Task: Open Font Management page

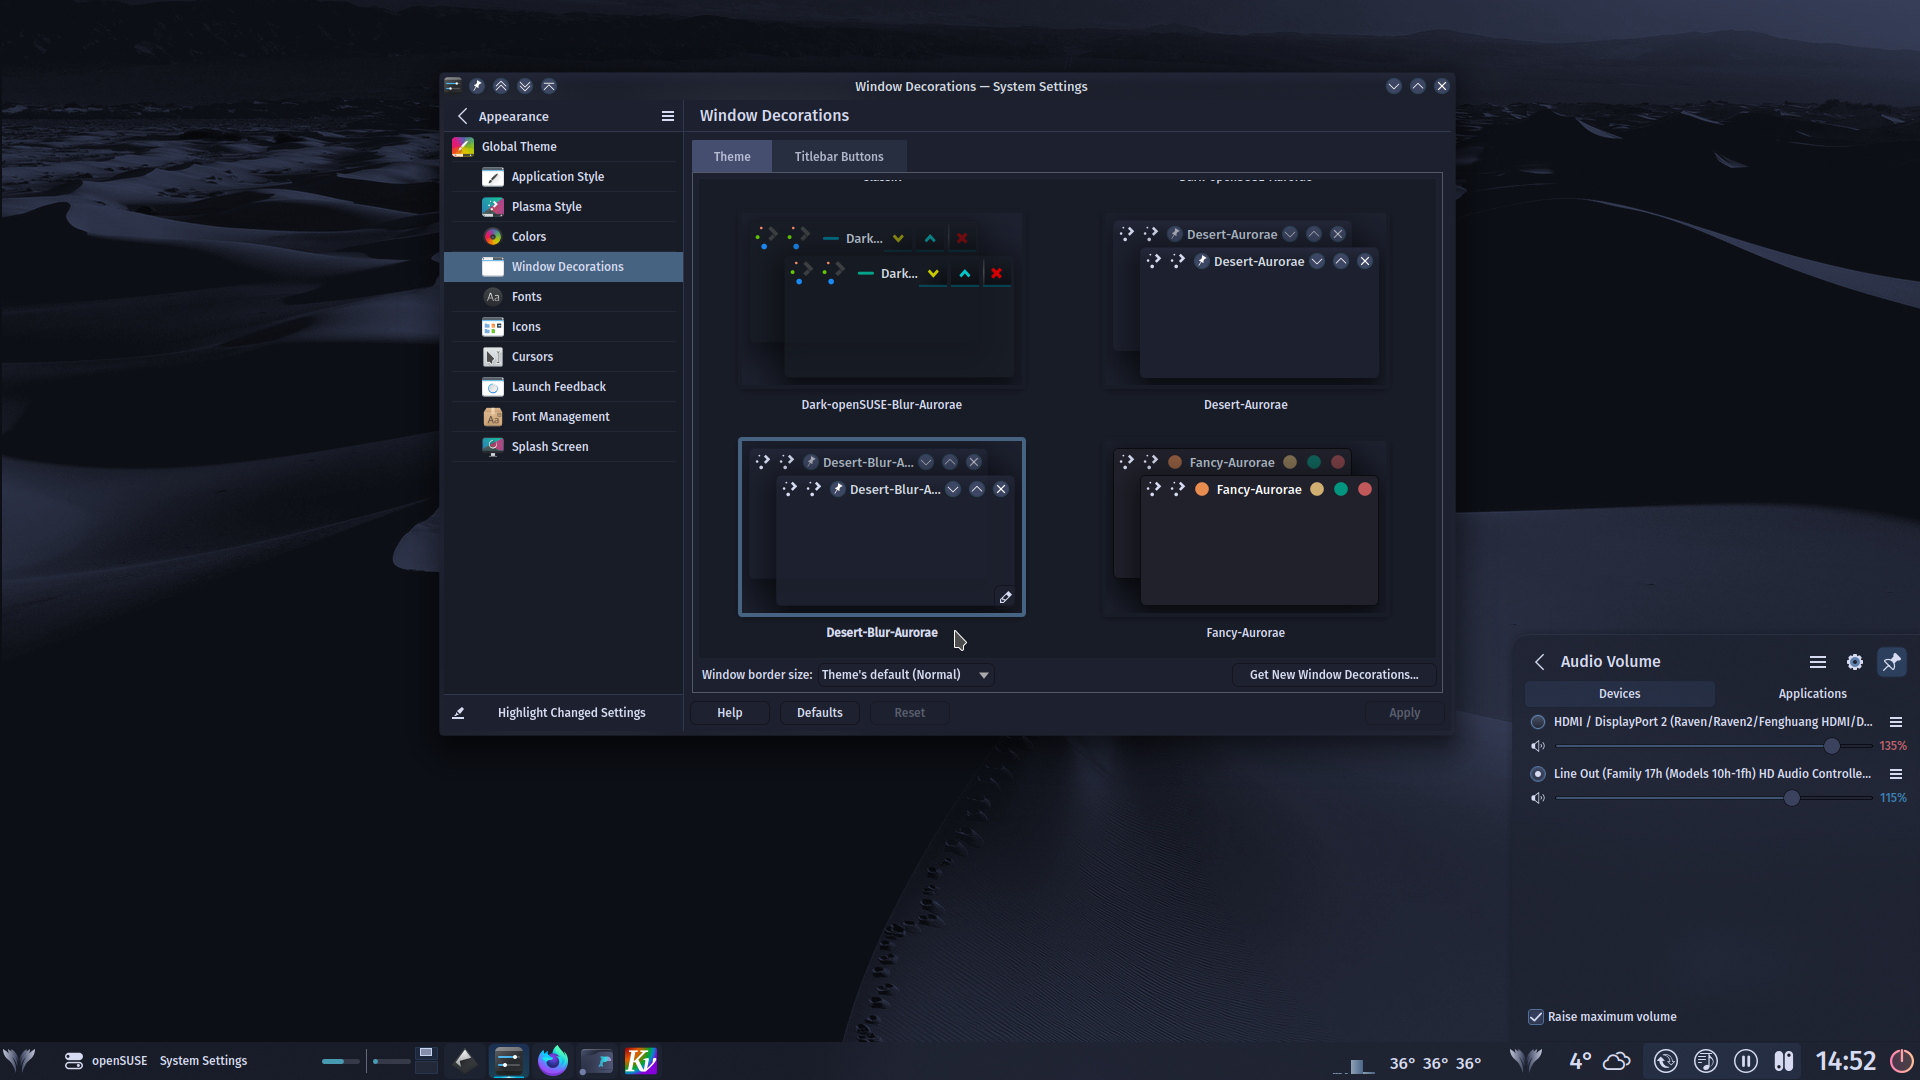Action: [x=564, y=417]
